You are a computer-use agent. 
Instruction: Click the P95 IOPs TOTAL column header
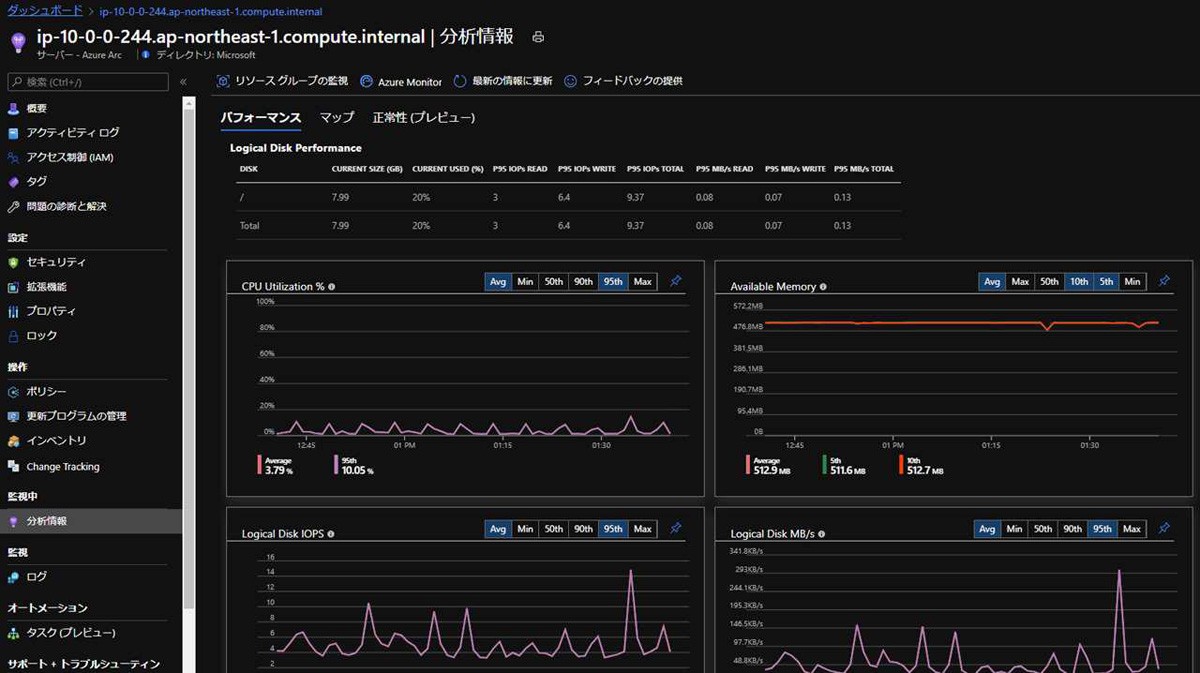[655, 169]
